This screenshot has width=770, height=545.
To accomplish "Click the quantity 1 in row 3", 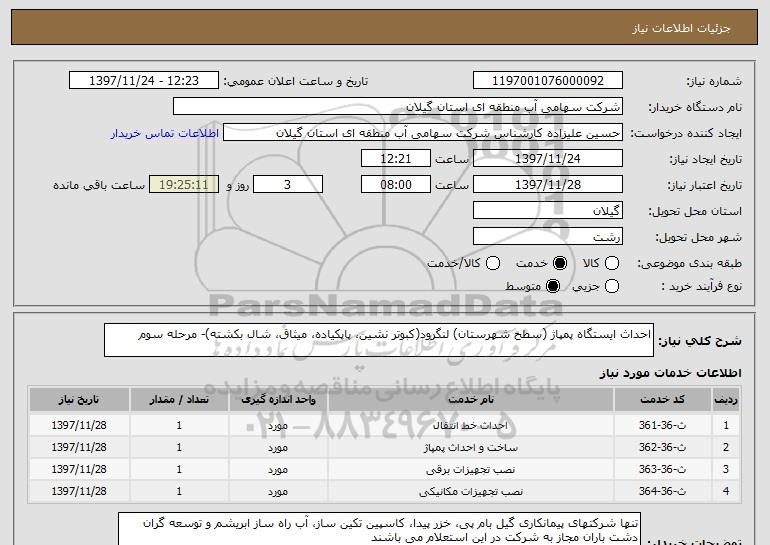I will click(x=179, y=469).
